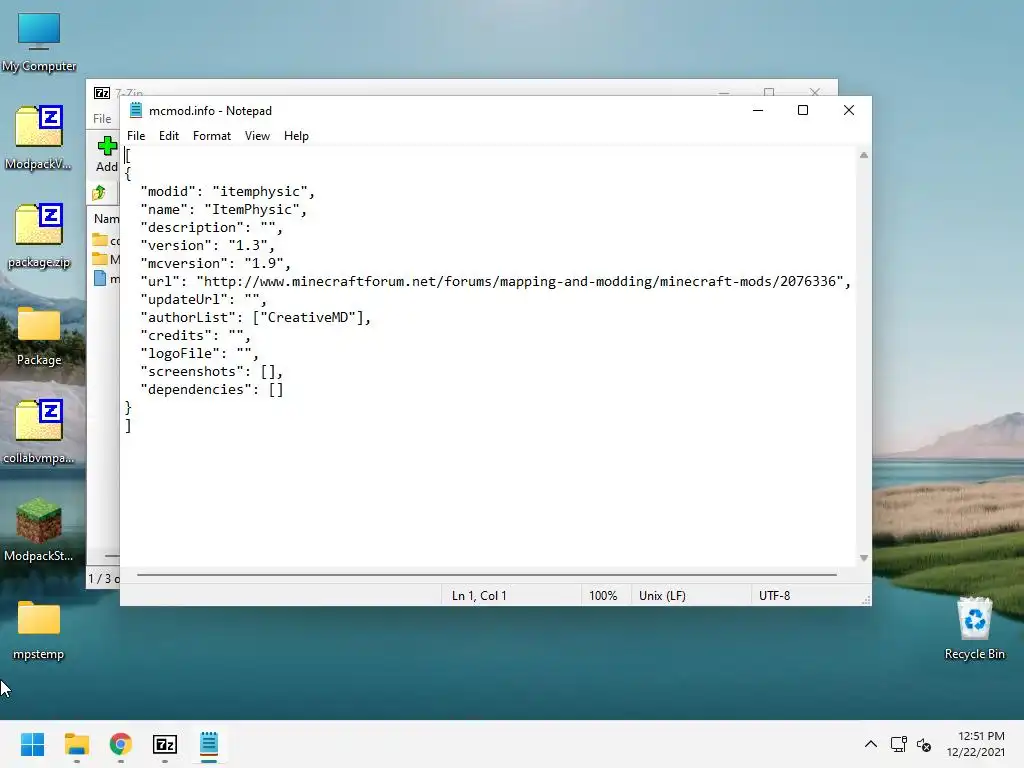Open the Windows Start menu
The height and width of the screenshot is (768, 1024).
click(x=32, y=744)
